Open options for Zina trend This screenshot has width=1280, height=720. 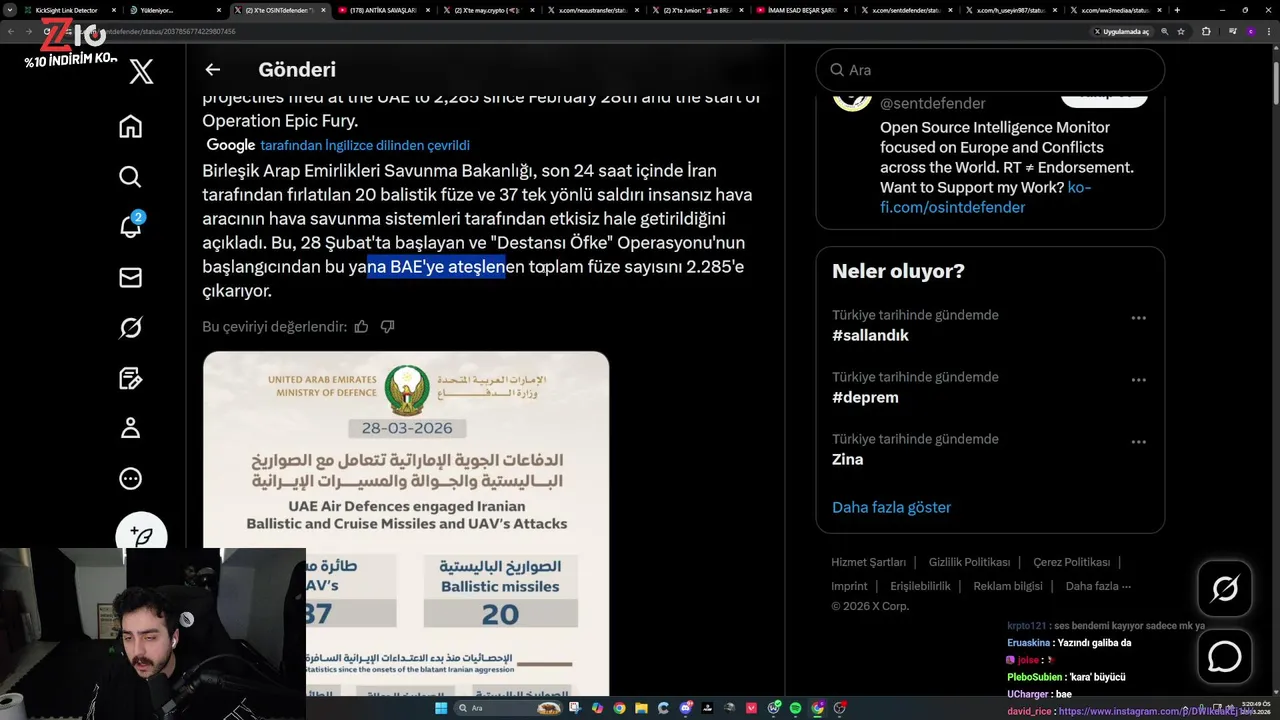(x=1138, y=442)
